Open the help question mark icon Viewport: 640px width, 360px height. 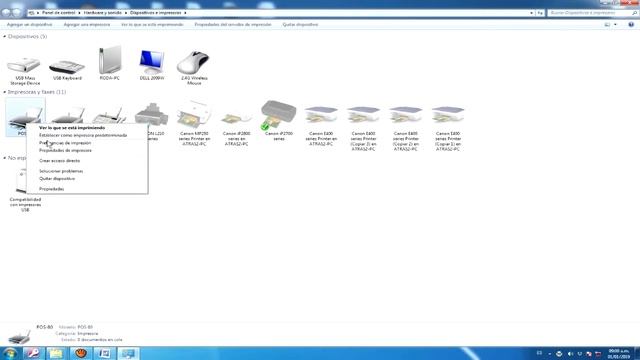click(631, 24)
